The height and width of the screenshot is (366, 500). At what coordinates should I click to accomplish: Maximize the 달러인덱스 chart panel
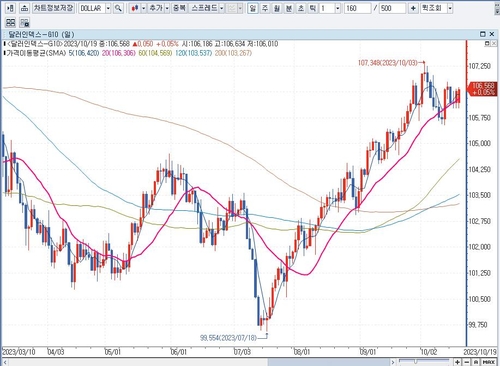[x=483, y=34]
